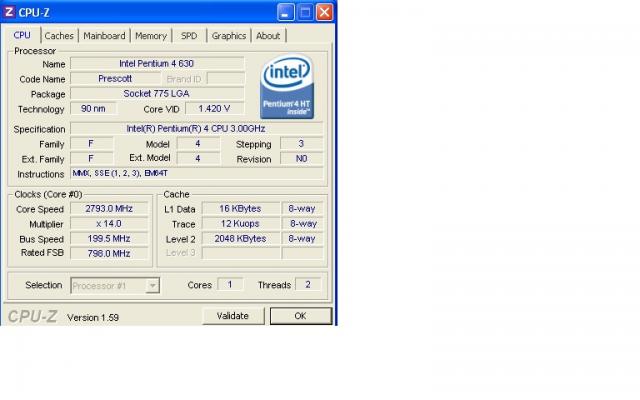Viewport: 640px width, 400px height.
Task: Close the CPU-Z window
Action: (x=325, y=13)
